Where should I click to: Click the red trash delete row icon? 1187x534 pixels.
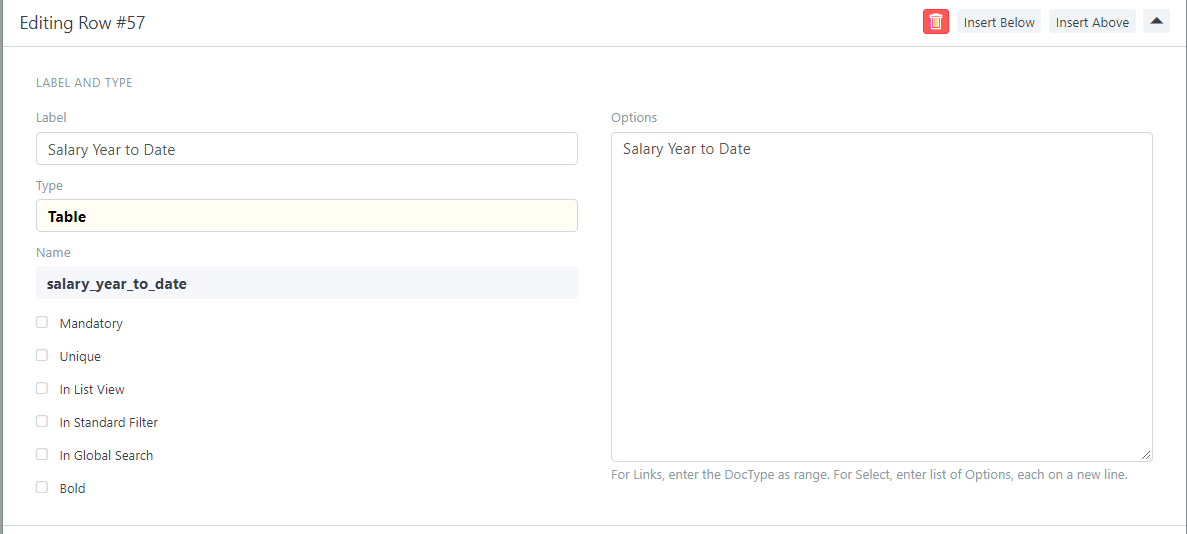935,22
